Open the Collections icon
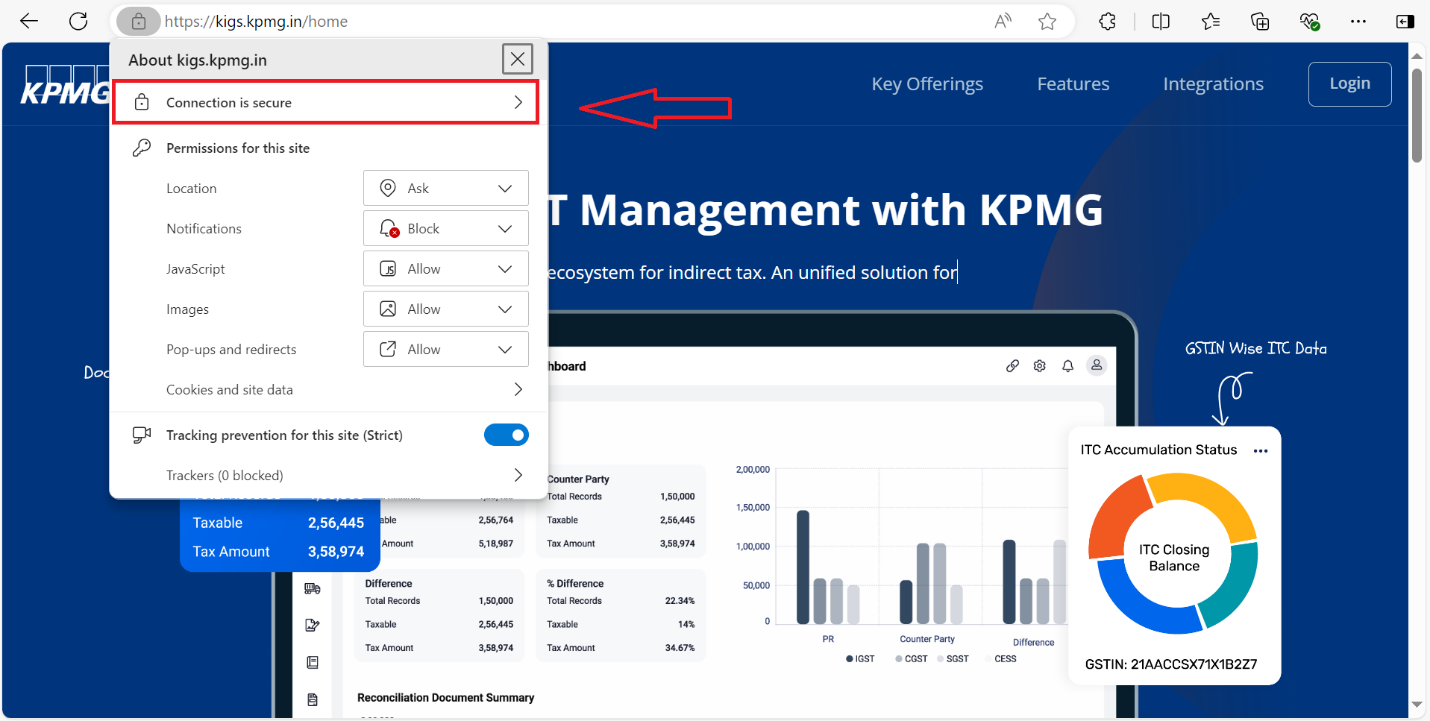1430x721 pixels. click(1260, 21)
